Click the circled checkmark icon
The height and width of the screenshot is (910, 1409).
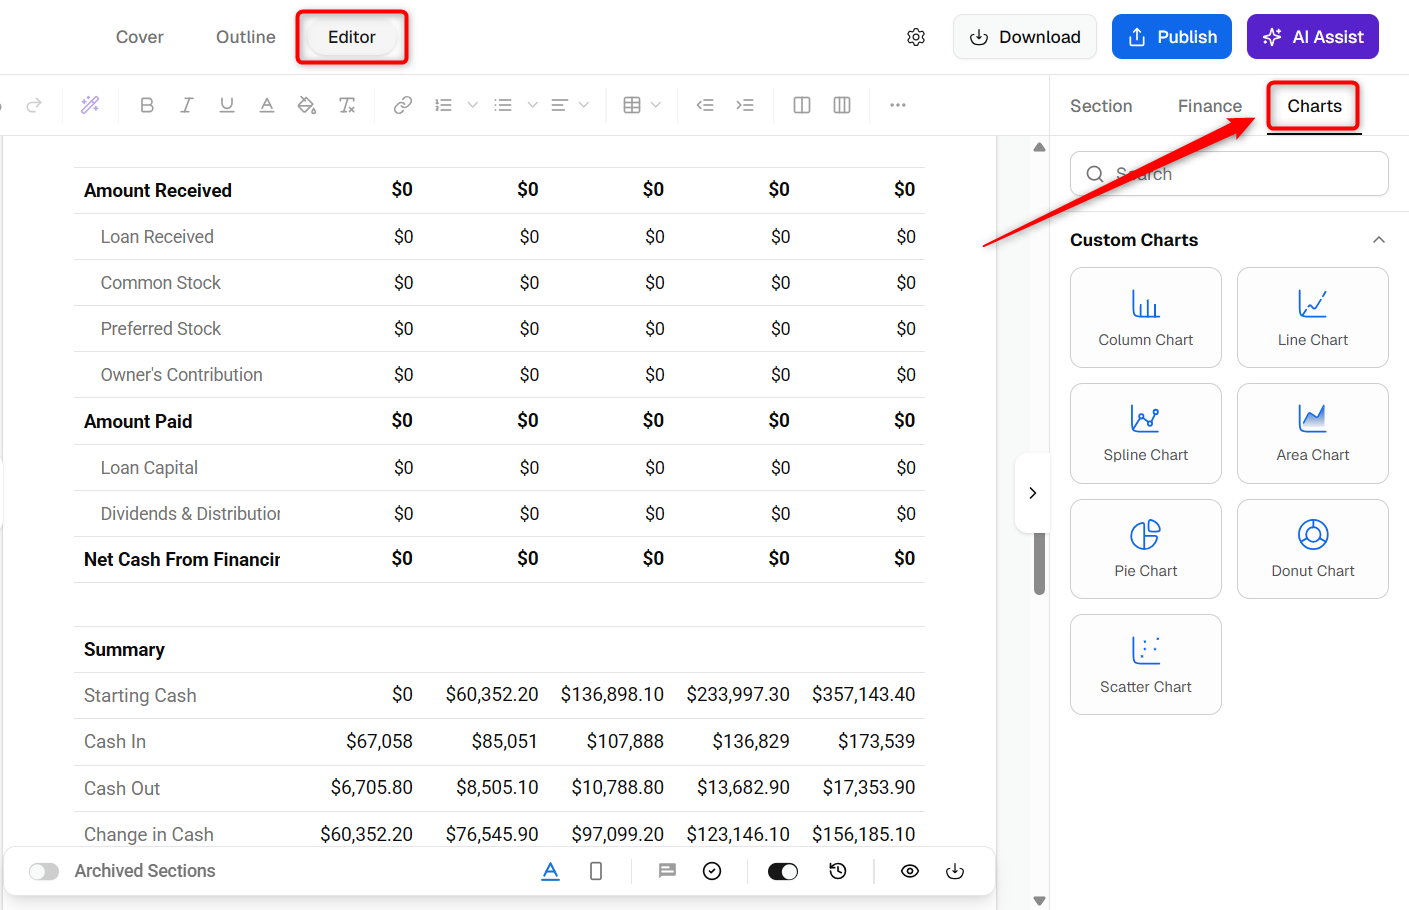pos(712,871)
